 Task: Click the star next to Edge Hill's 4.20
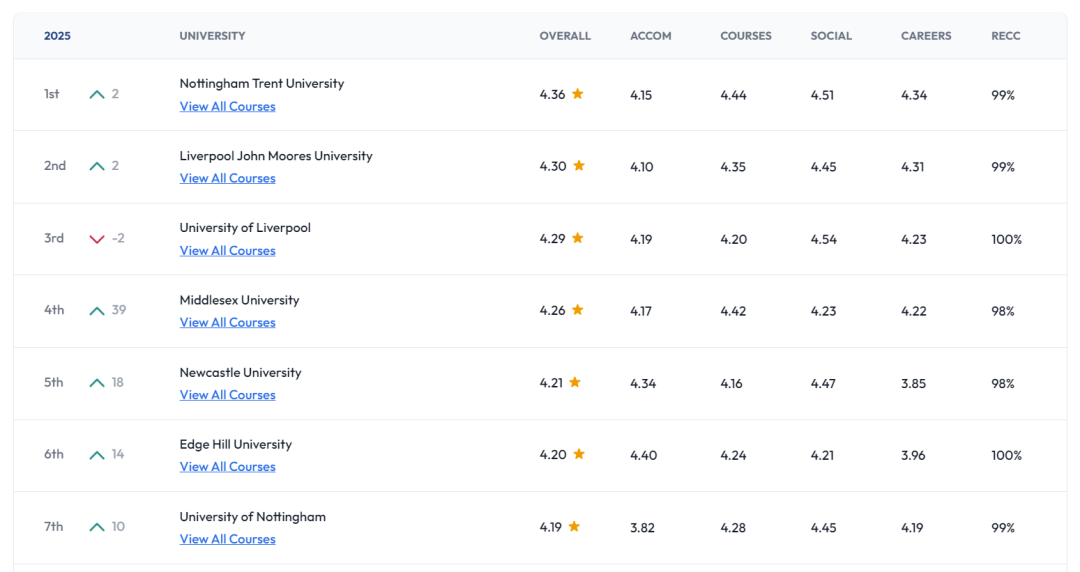coord(579,453)
